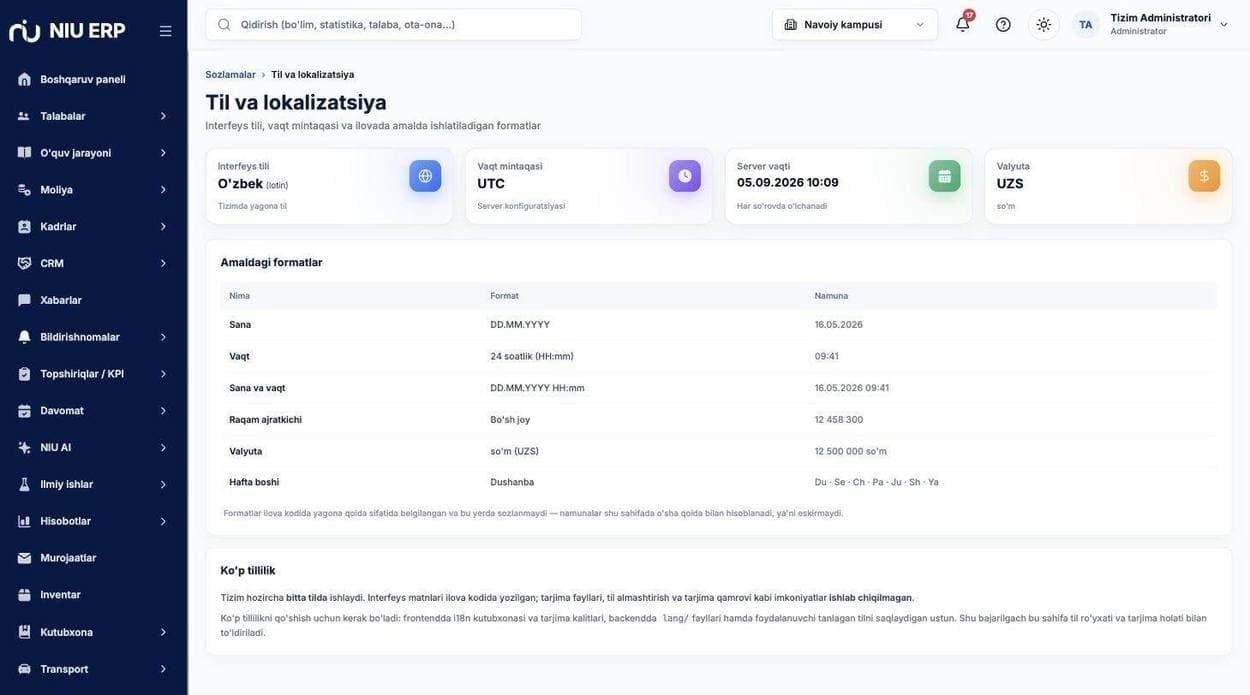Click the currency icon in Valyuta card
The width and height of the screenshot is (1250, 695).
(x=1205, y=176)
